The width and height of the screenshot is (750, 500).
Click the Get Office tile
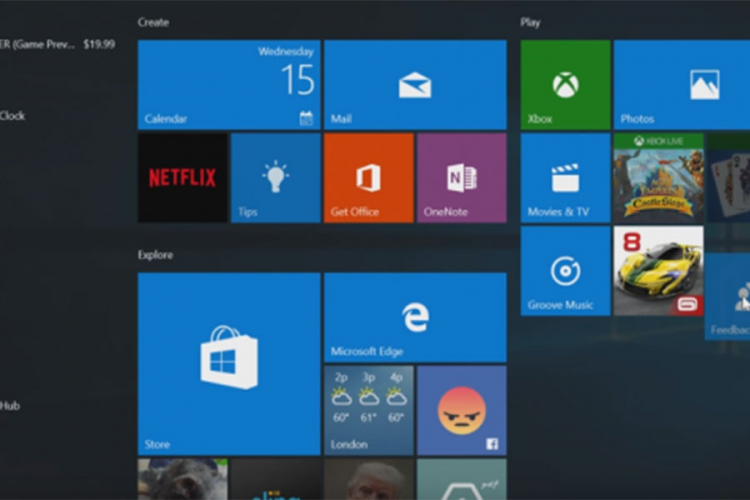tap(369, 178)
